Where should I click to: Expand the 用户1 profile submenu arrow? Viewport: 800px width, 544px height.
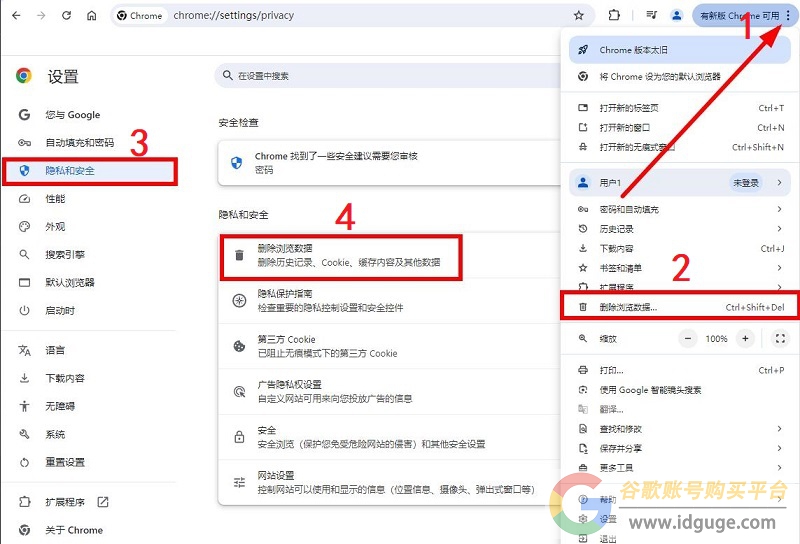coord(779,182)
